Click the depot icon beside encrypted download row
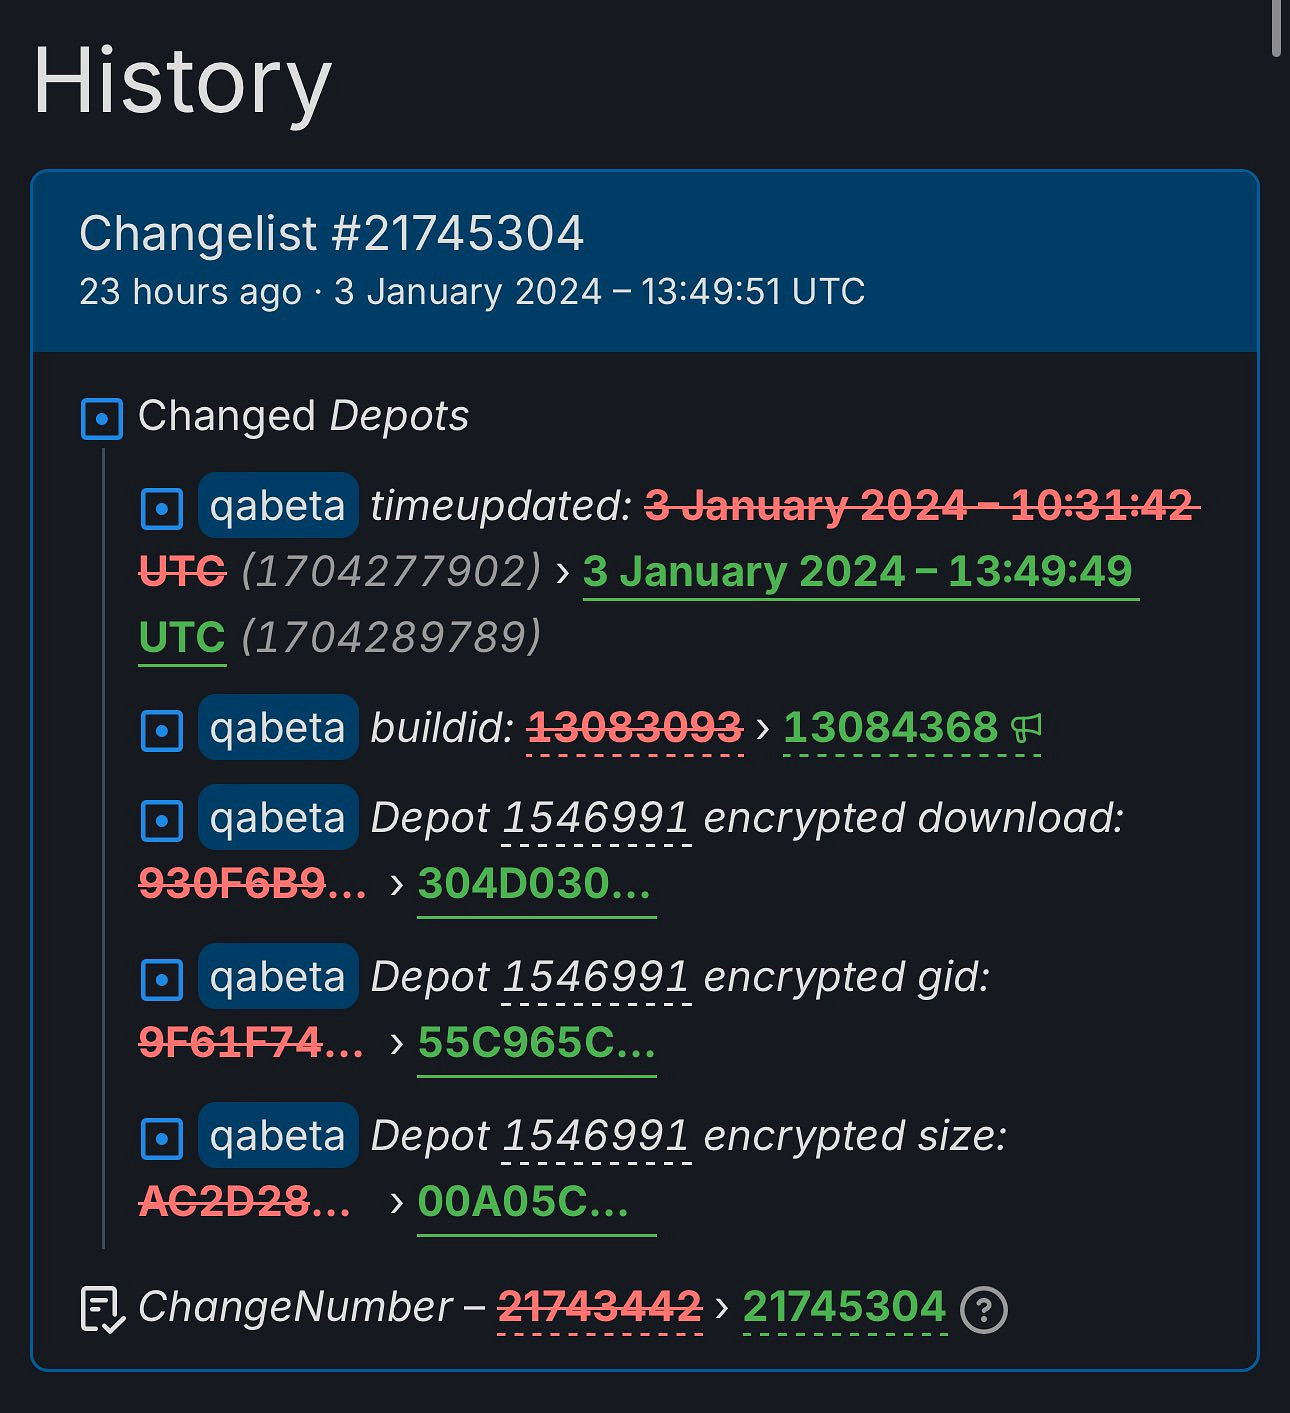Image resolution: width=1290 pixels, height=1413 pixels. (162, 821)
